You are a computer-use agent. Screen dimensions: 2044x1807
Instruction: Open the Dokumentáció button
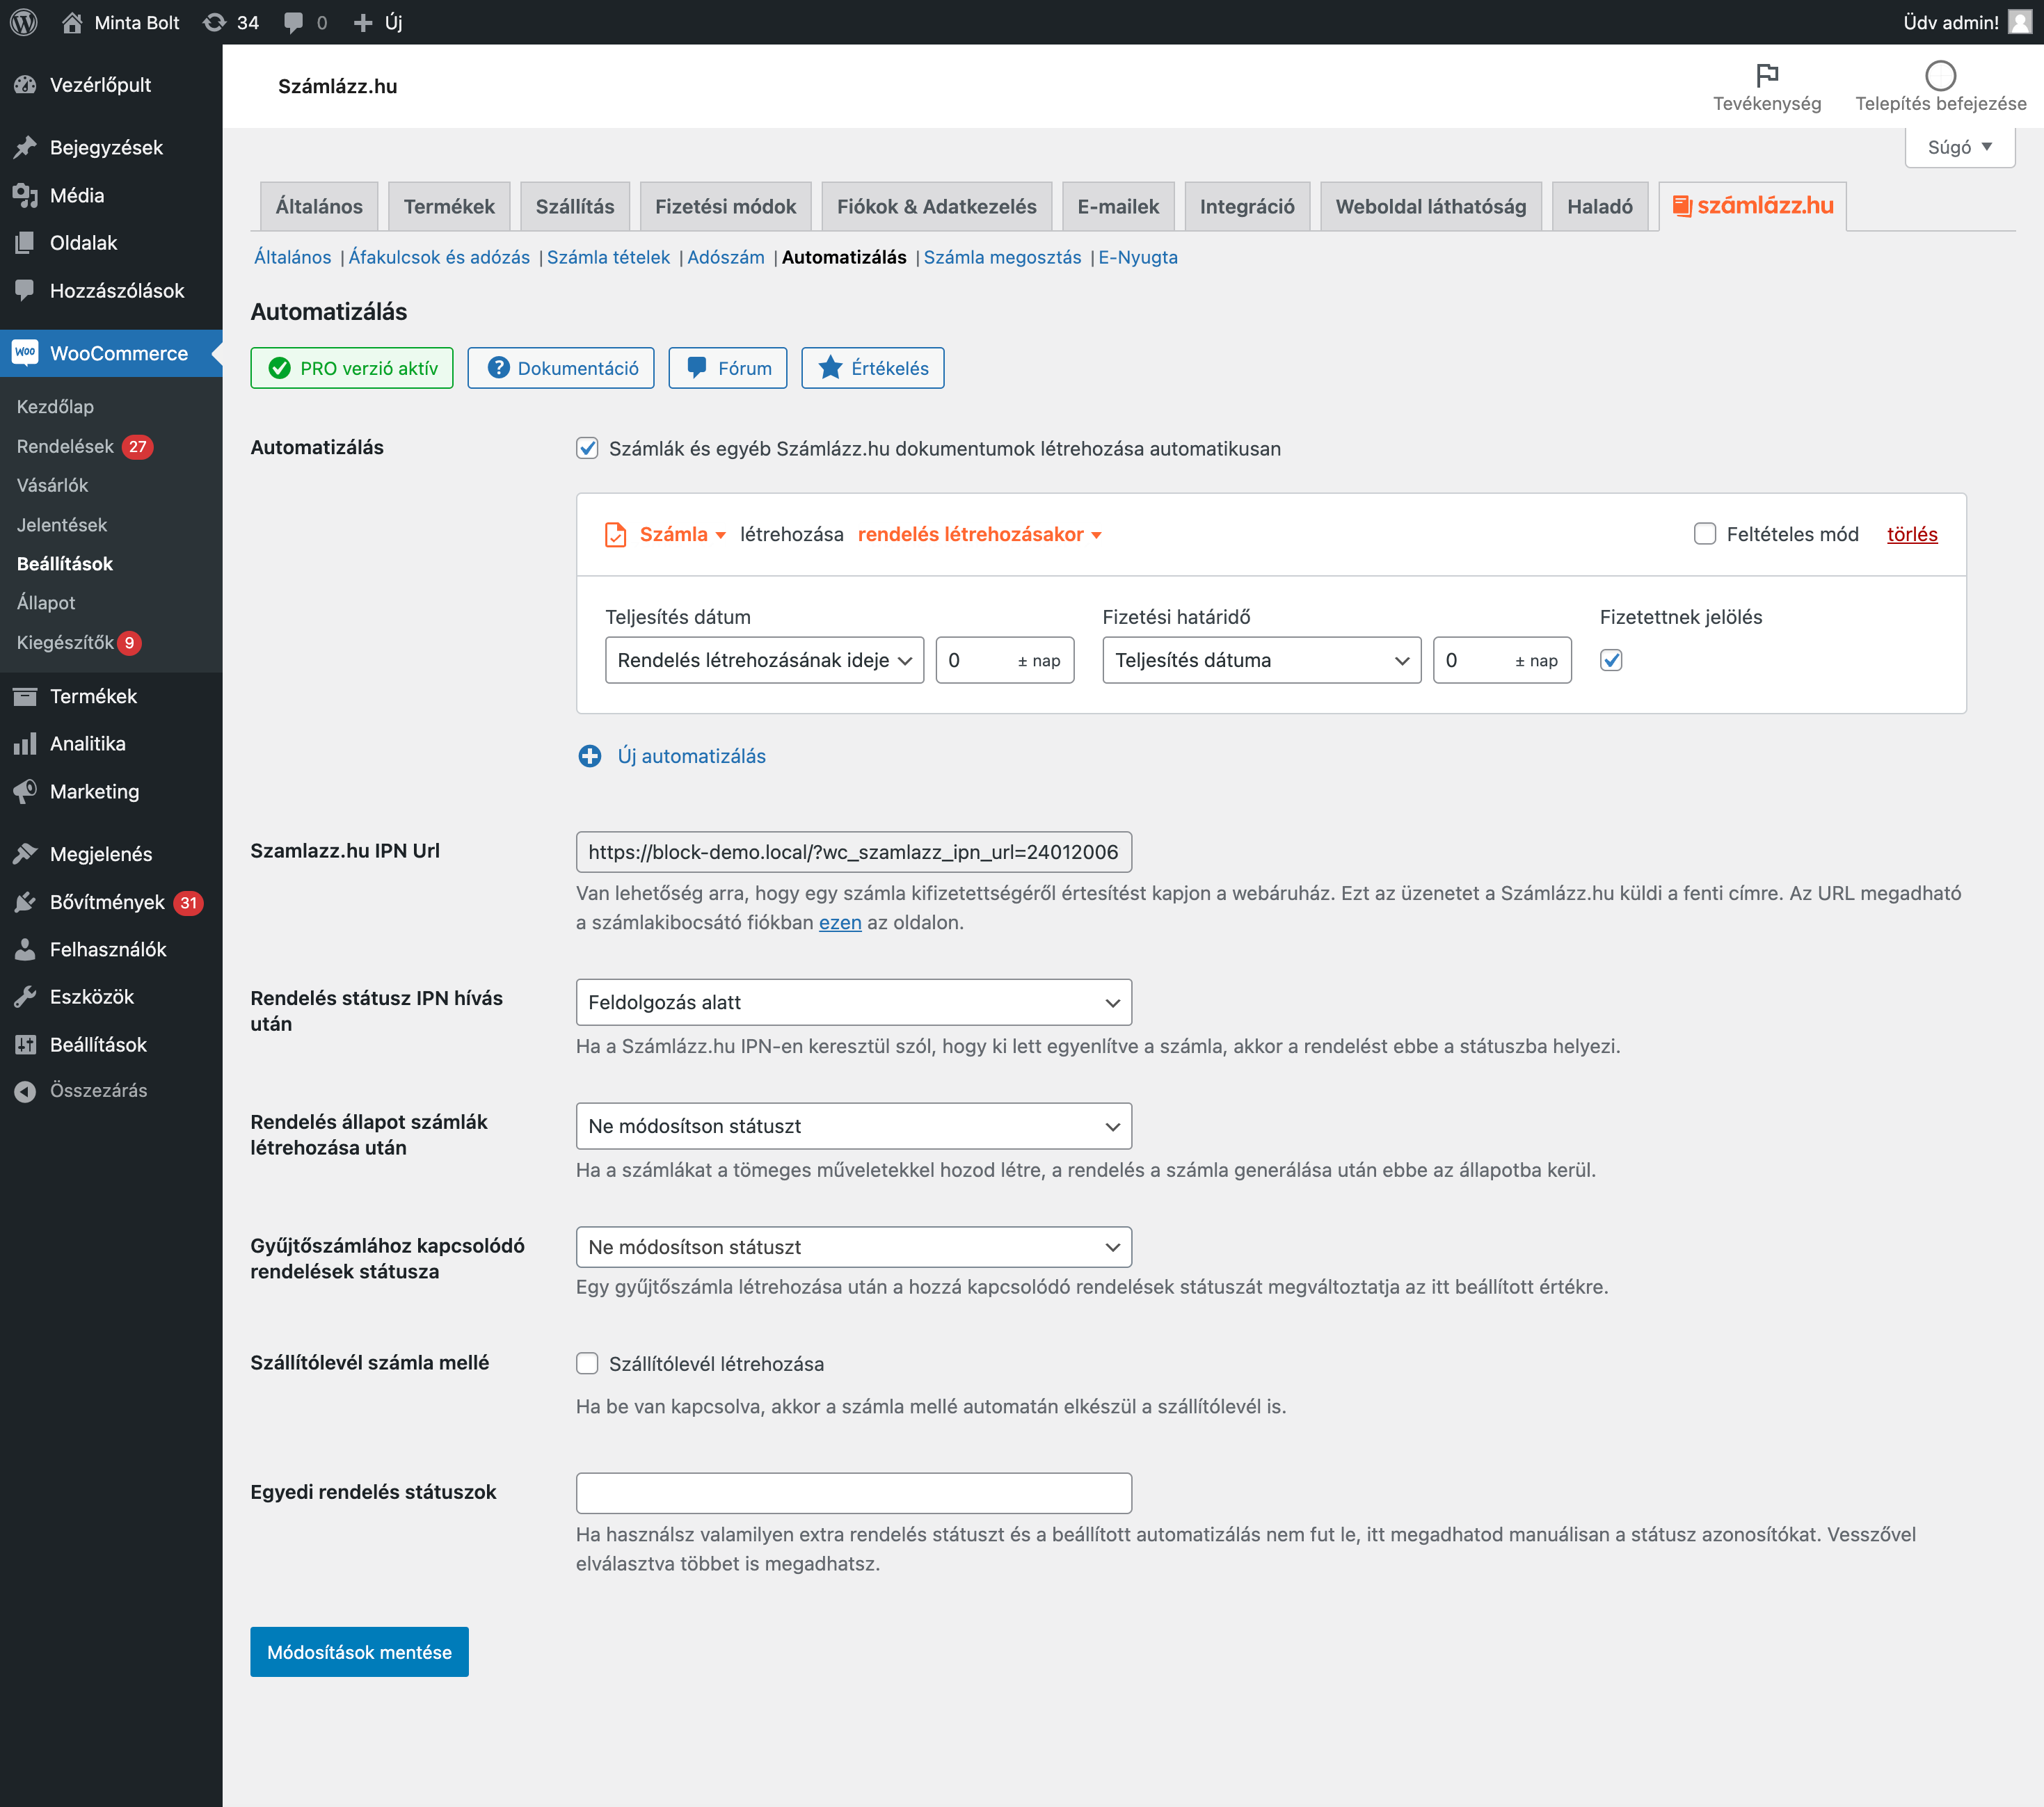(x=561, y=368)
